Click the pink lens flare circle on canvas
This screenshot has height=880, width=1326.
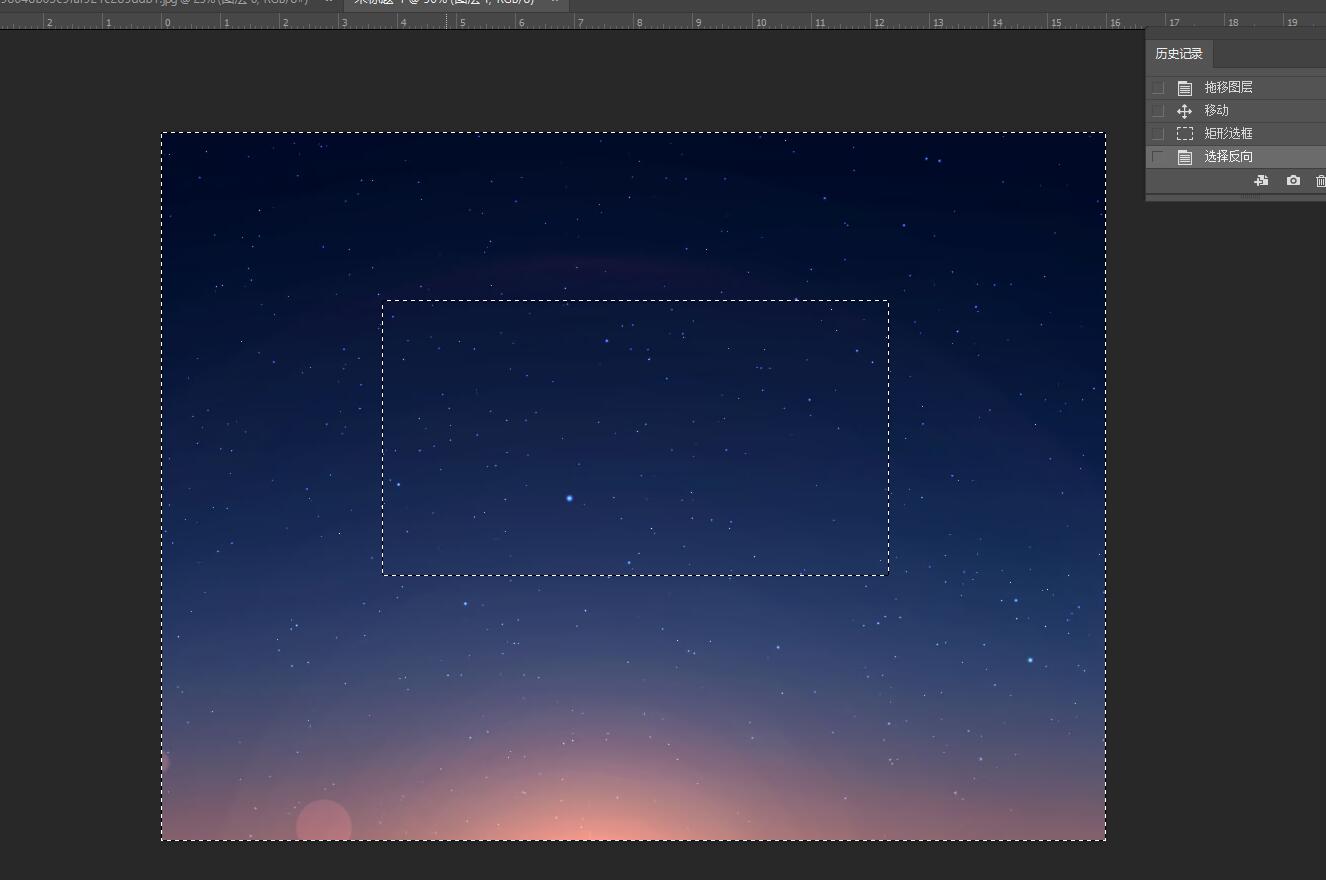point(324,824)
